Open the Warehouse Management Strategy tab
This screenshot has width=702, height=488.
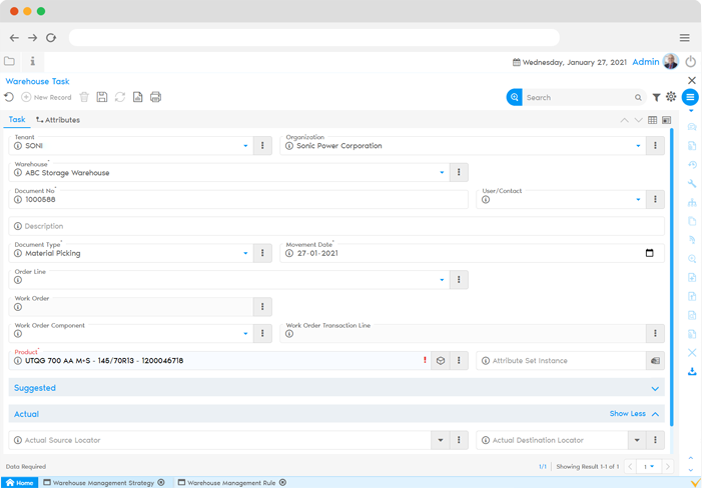(x=103, y=482)
